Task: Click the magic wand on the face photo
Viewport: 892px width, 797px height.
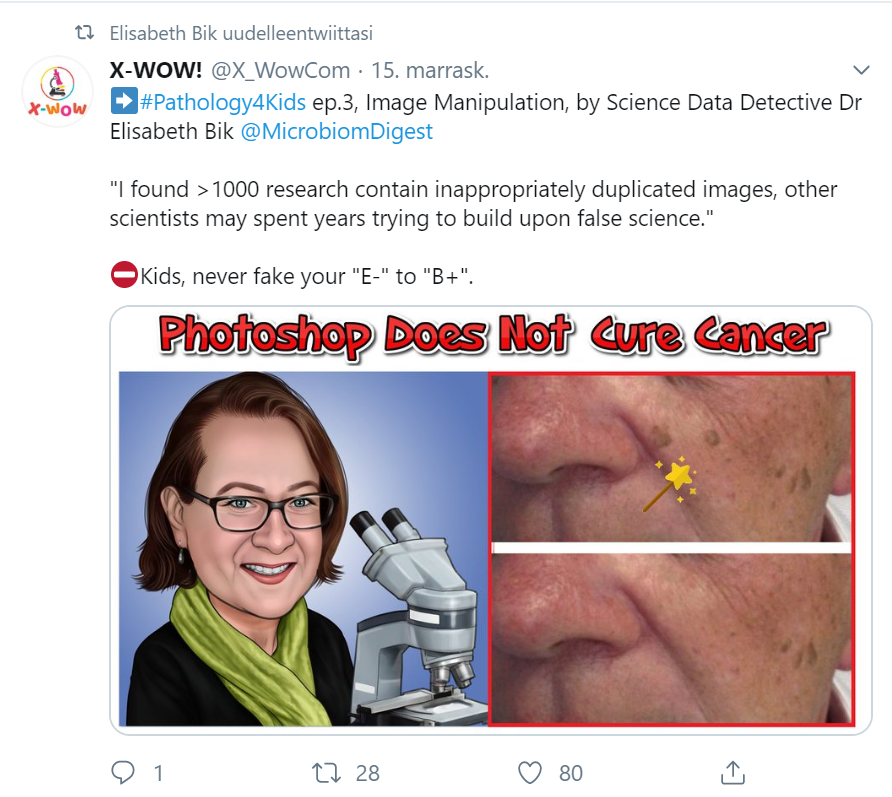Action: pos(670,482)
